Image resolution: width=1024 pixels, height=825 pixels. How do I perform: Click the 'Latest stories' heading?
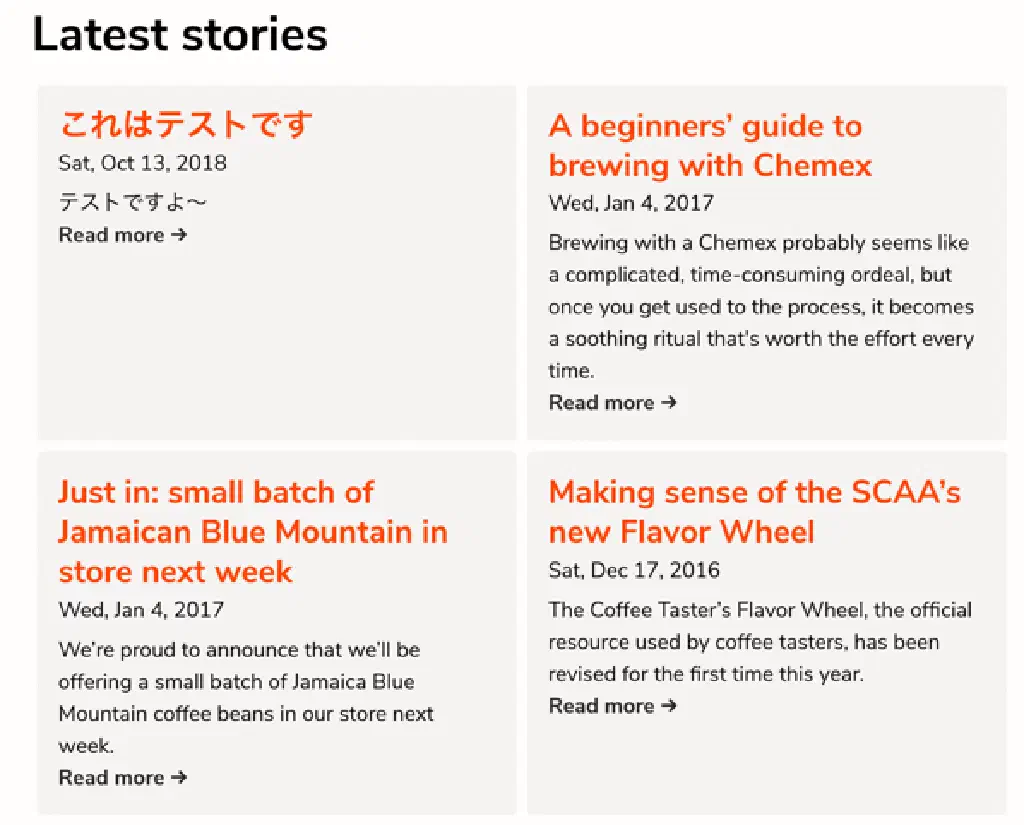pyautogui.click(x=180, y=35)
